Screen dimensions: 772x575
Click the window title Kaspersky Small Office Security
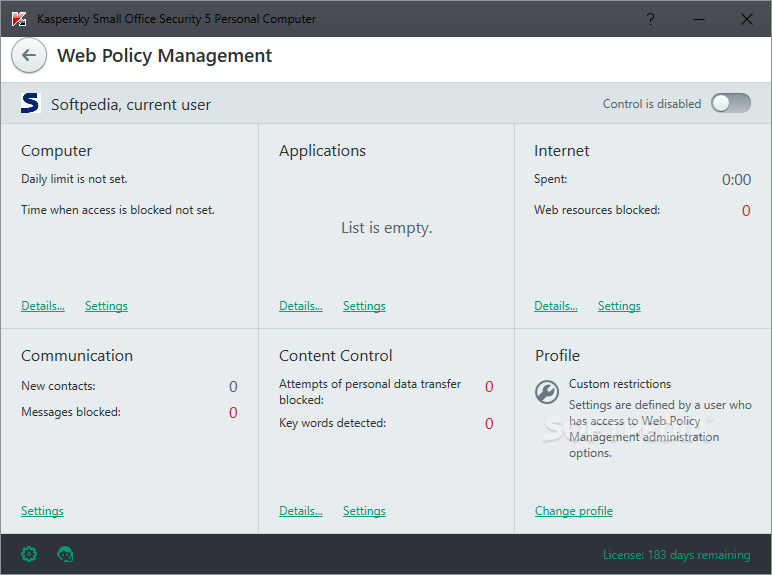click(x=177, y=19)
